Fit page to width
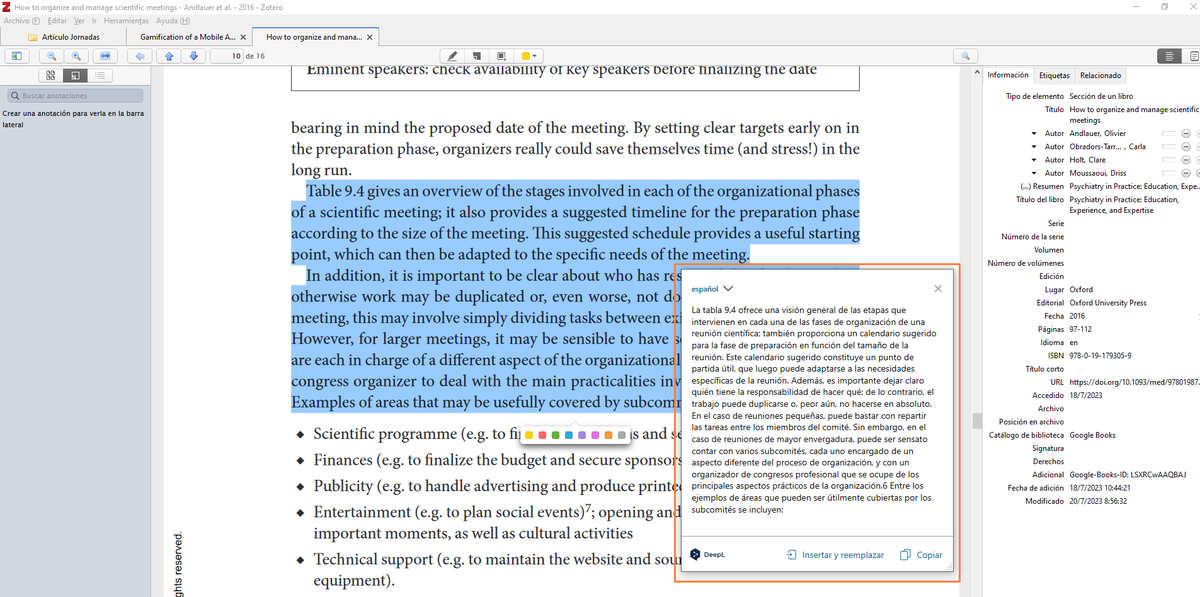Viewport: 1200px width, 597px height. pyautogui.click(x=107, y=56)
